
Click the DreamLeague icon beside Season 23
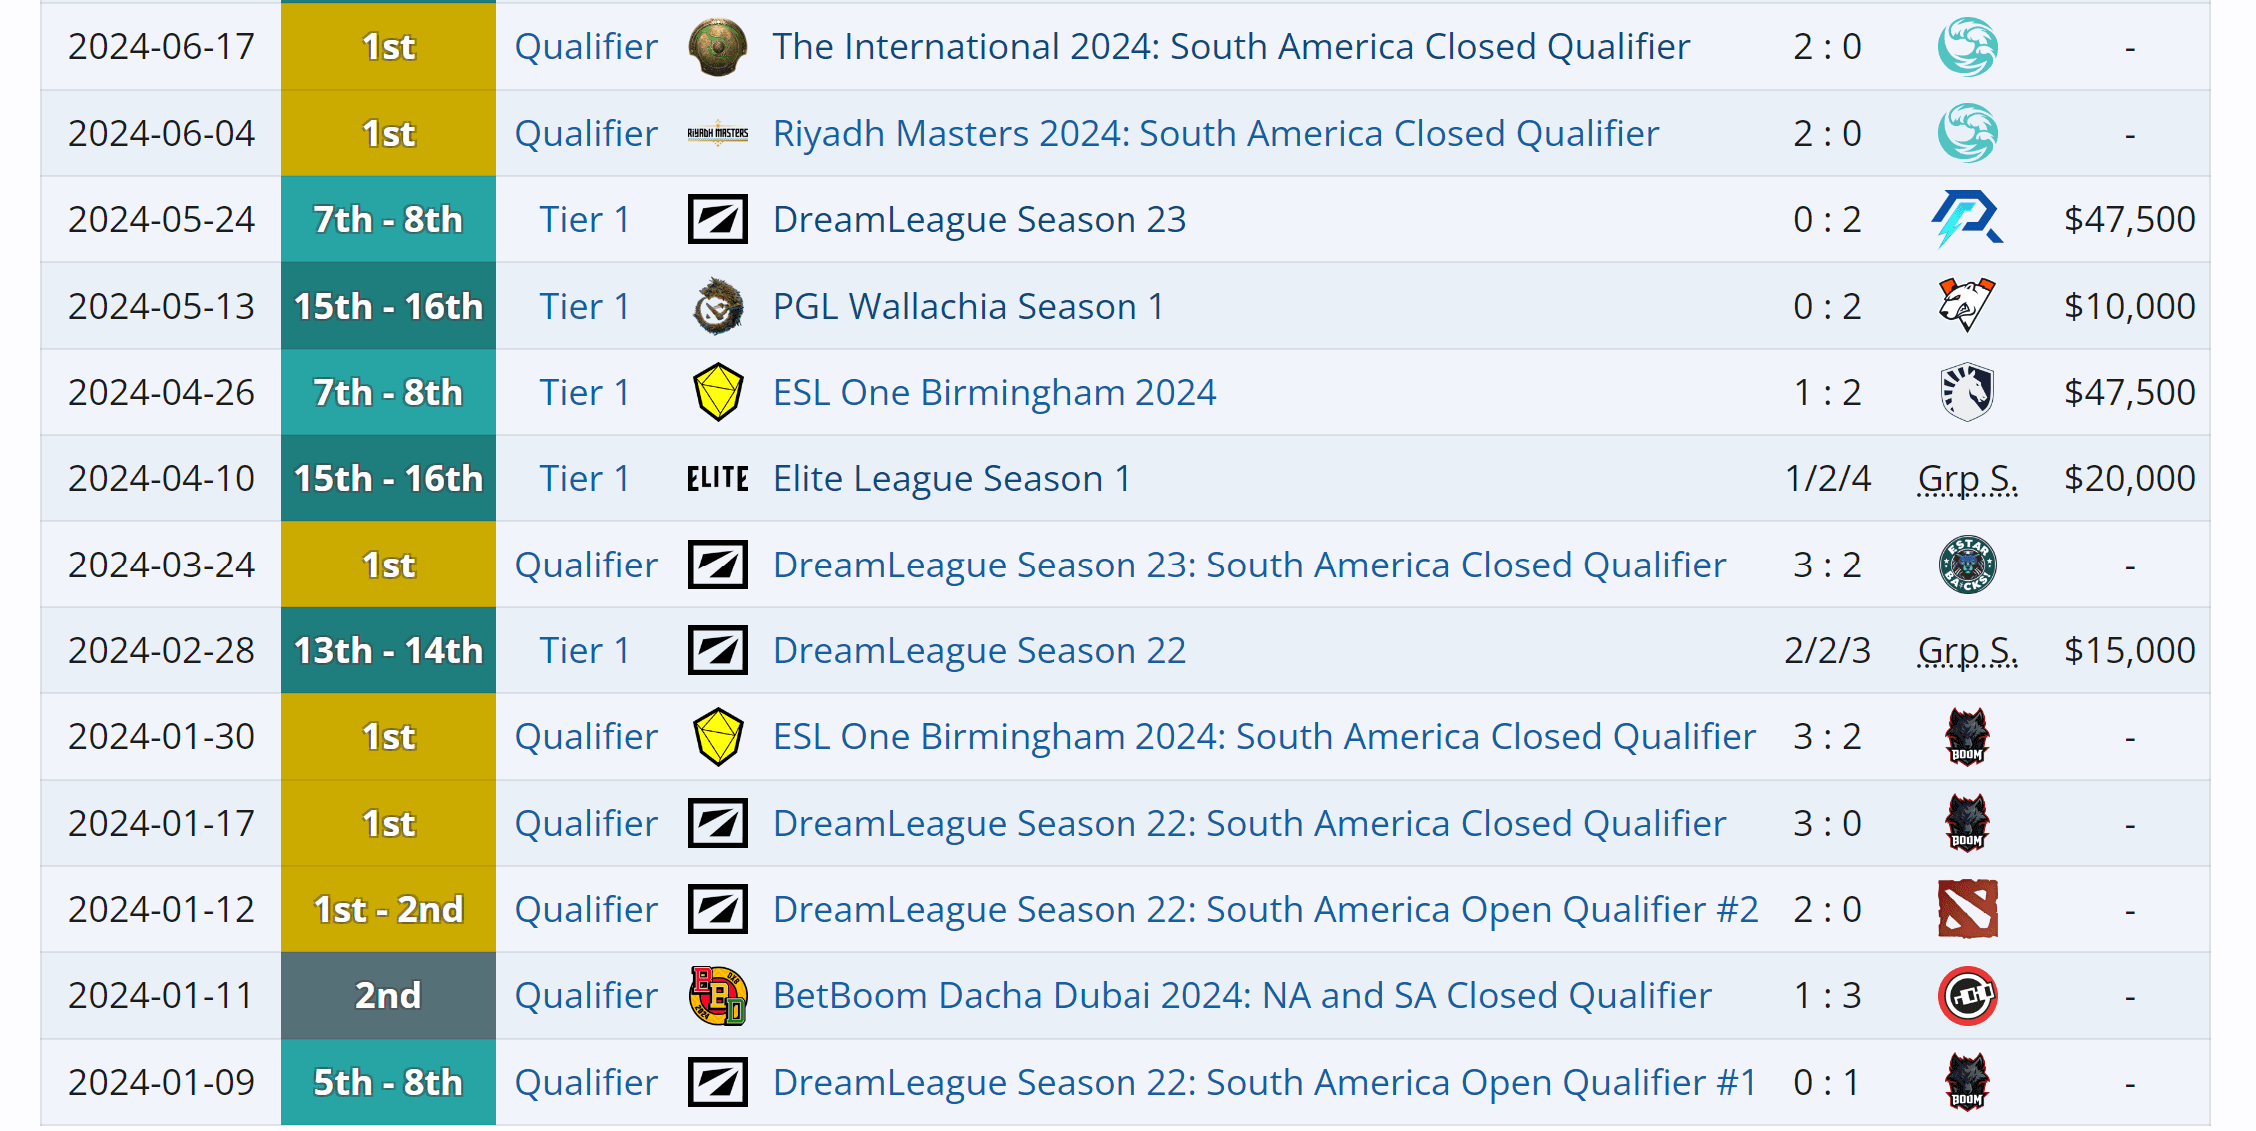[x=717, y=218]
